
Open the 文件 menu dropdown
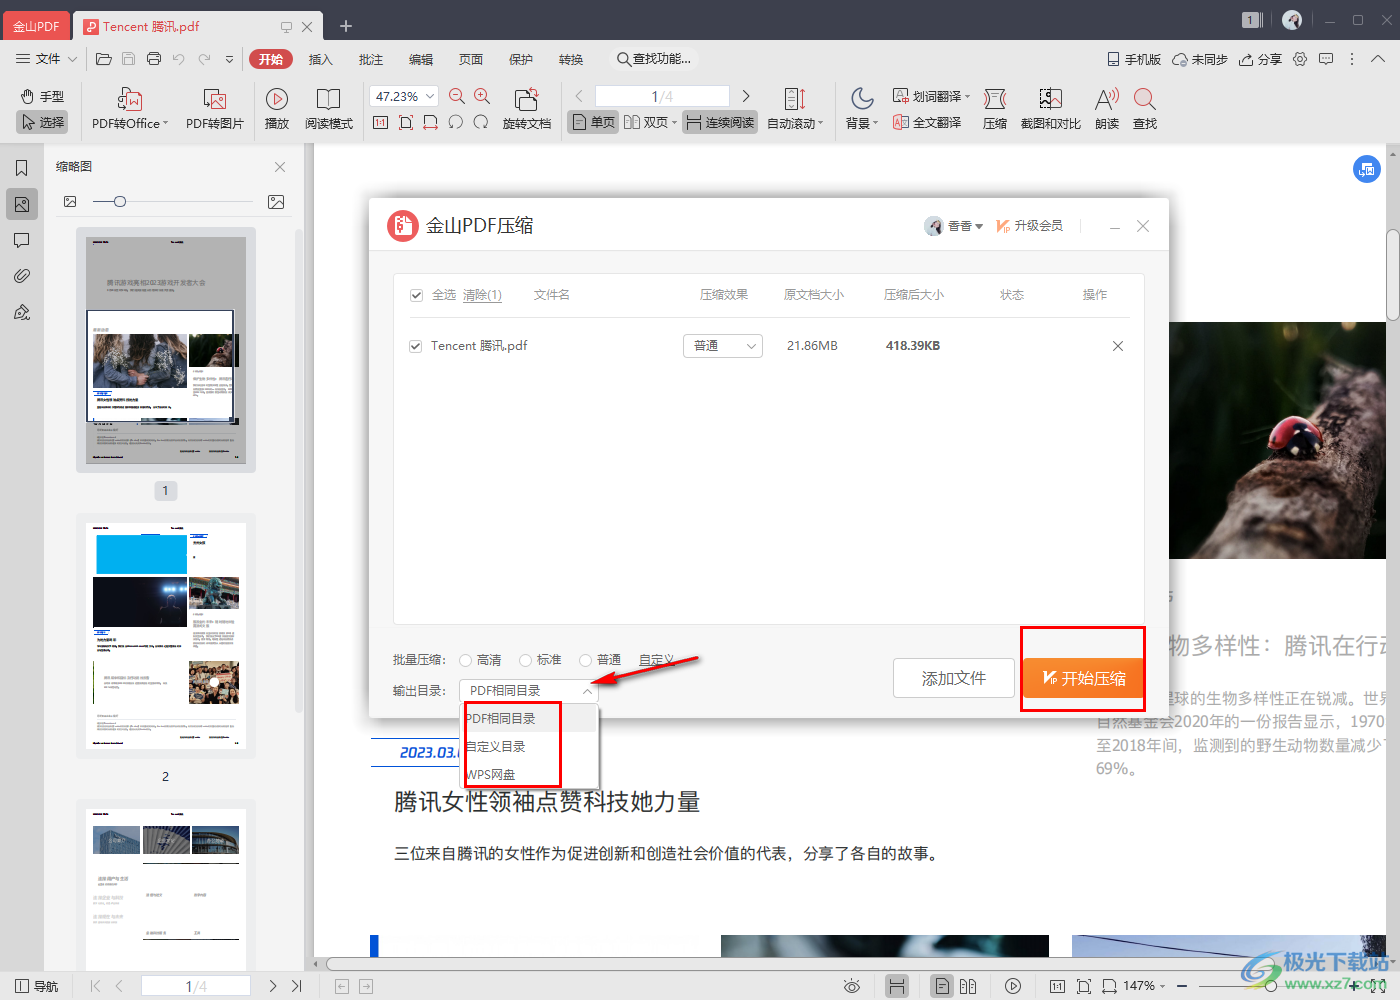pyautogui.click(x=46, y=59)
